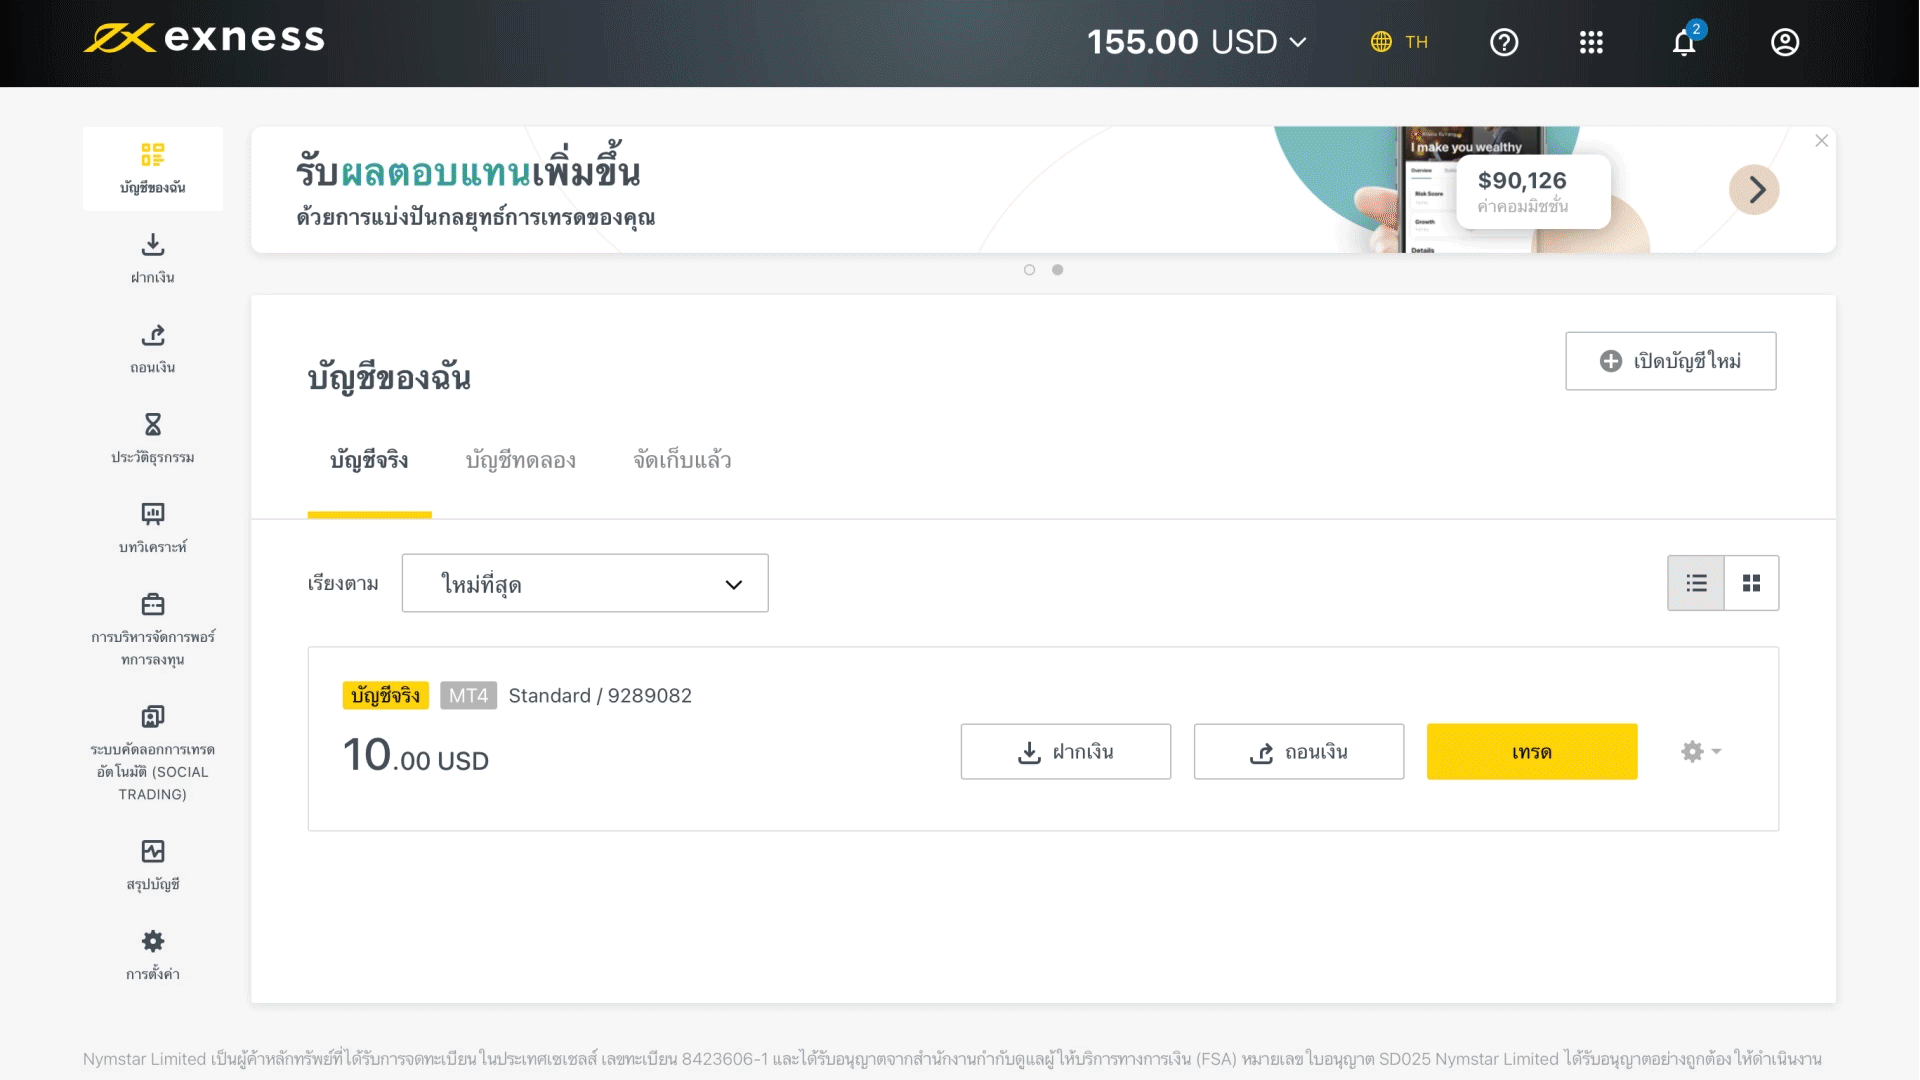Switch accounts display to grid view

pyautogui.click(x=1751, y=583)
